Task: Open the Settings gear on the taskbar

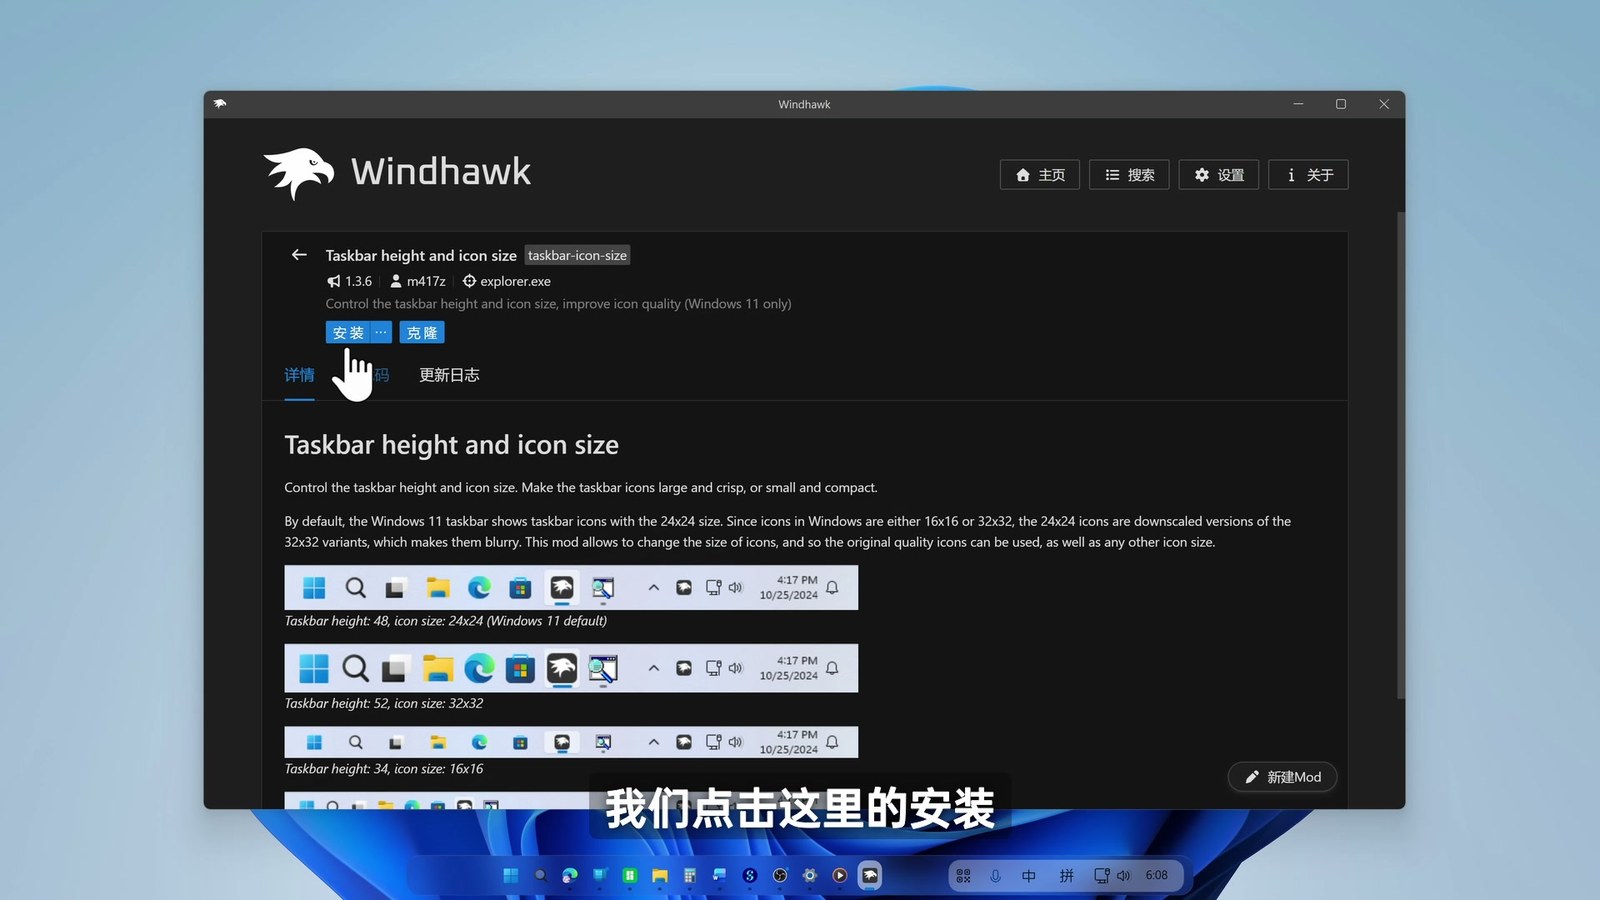Action: point(810,876)
